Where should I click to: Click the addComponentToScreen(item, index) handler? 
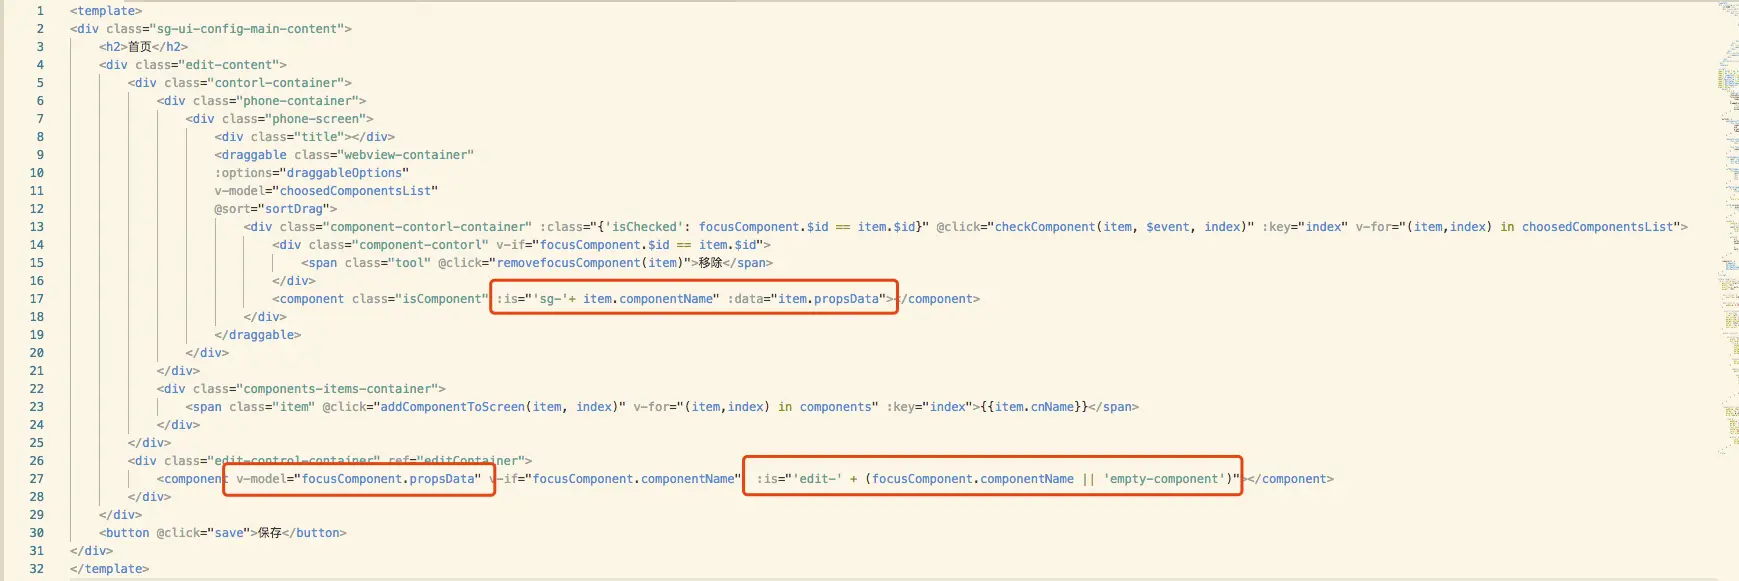coord(499,407)
